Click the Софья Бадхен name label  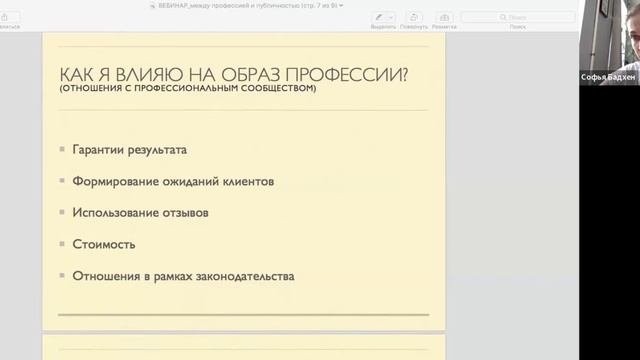(608, 77)
